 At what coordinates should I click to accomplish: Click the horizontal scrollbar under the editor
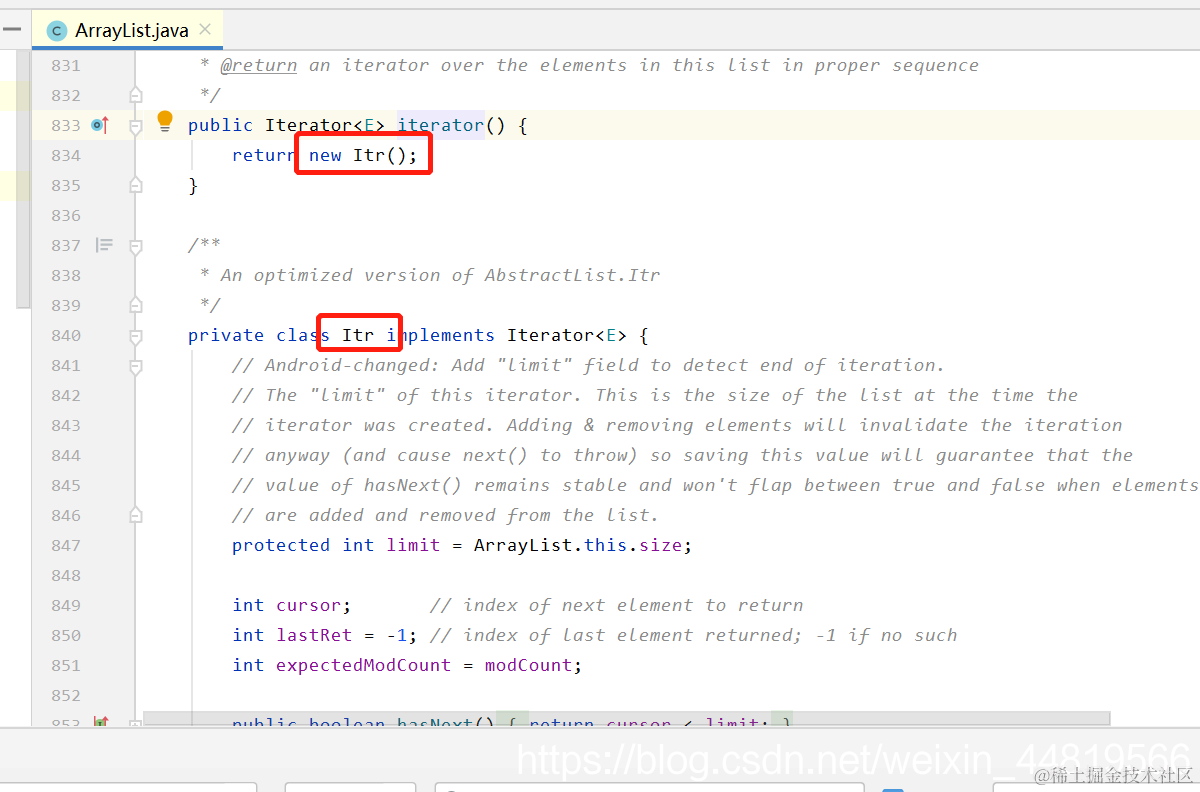626,718
